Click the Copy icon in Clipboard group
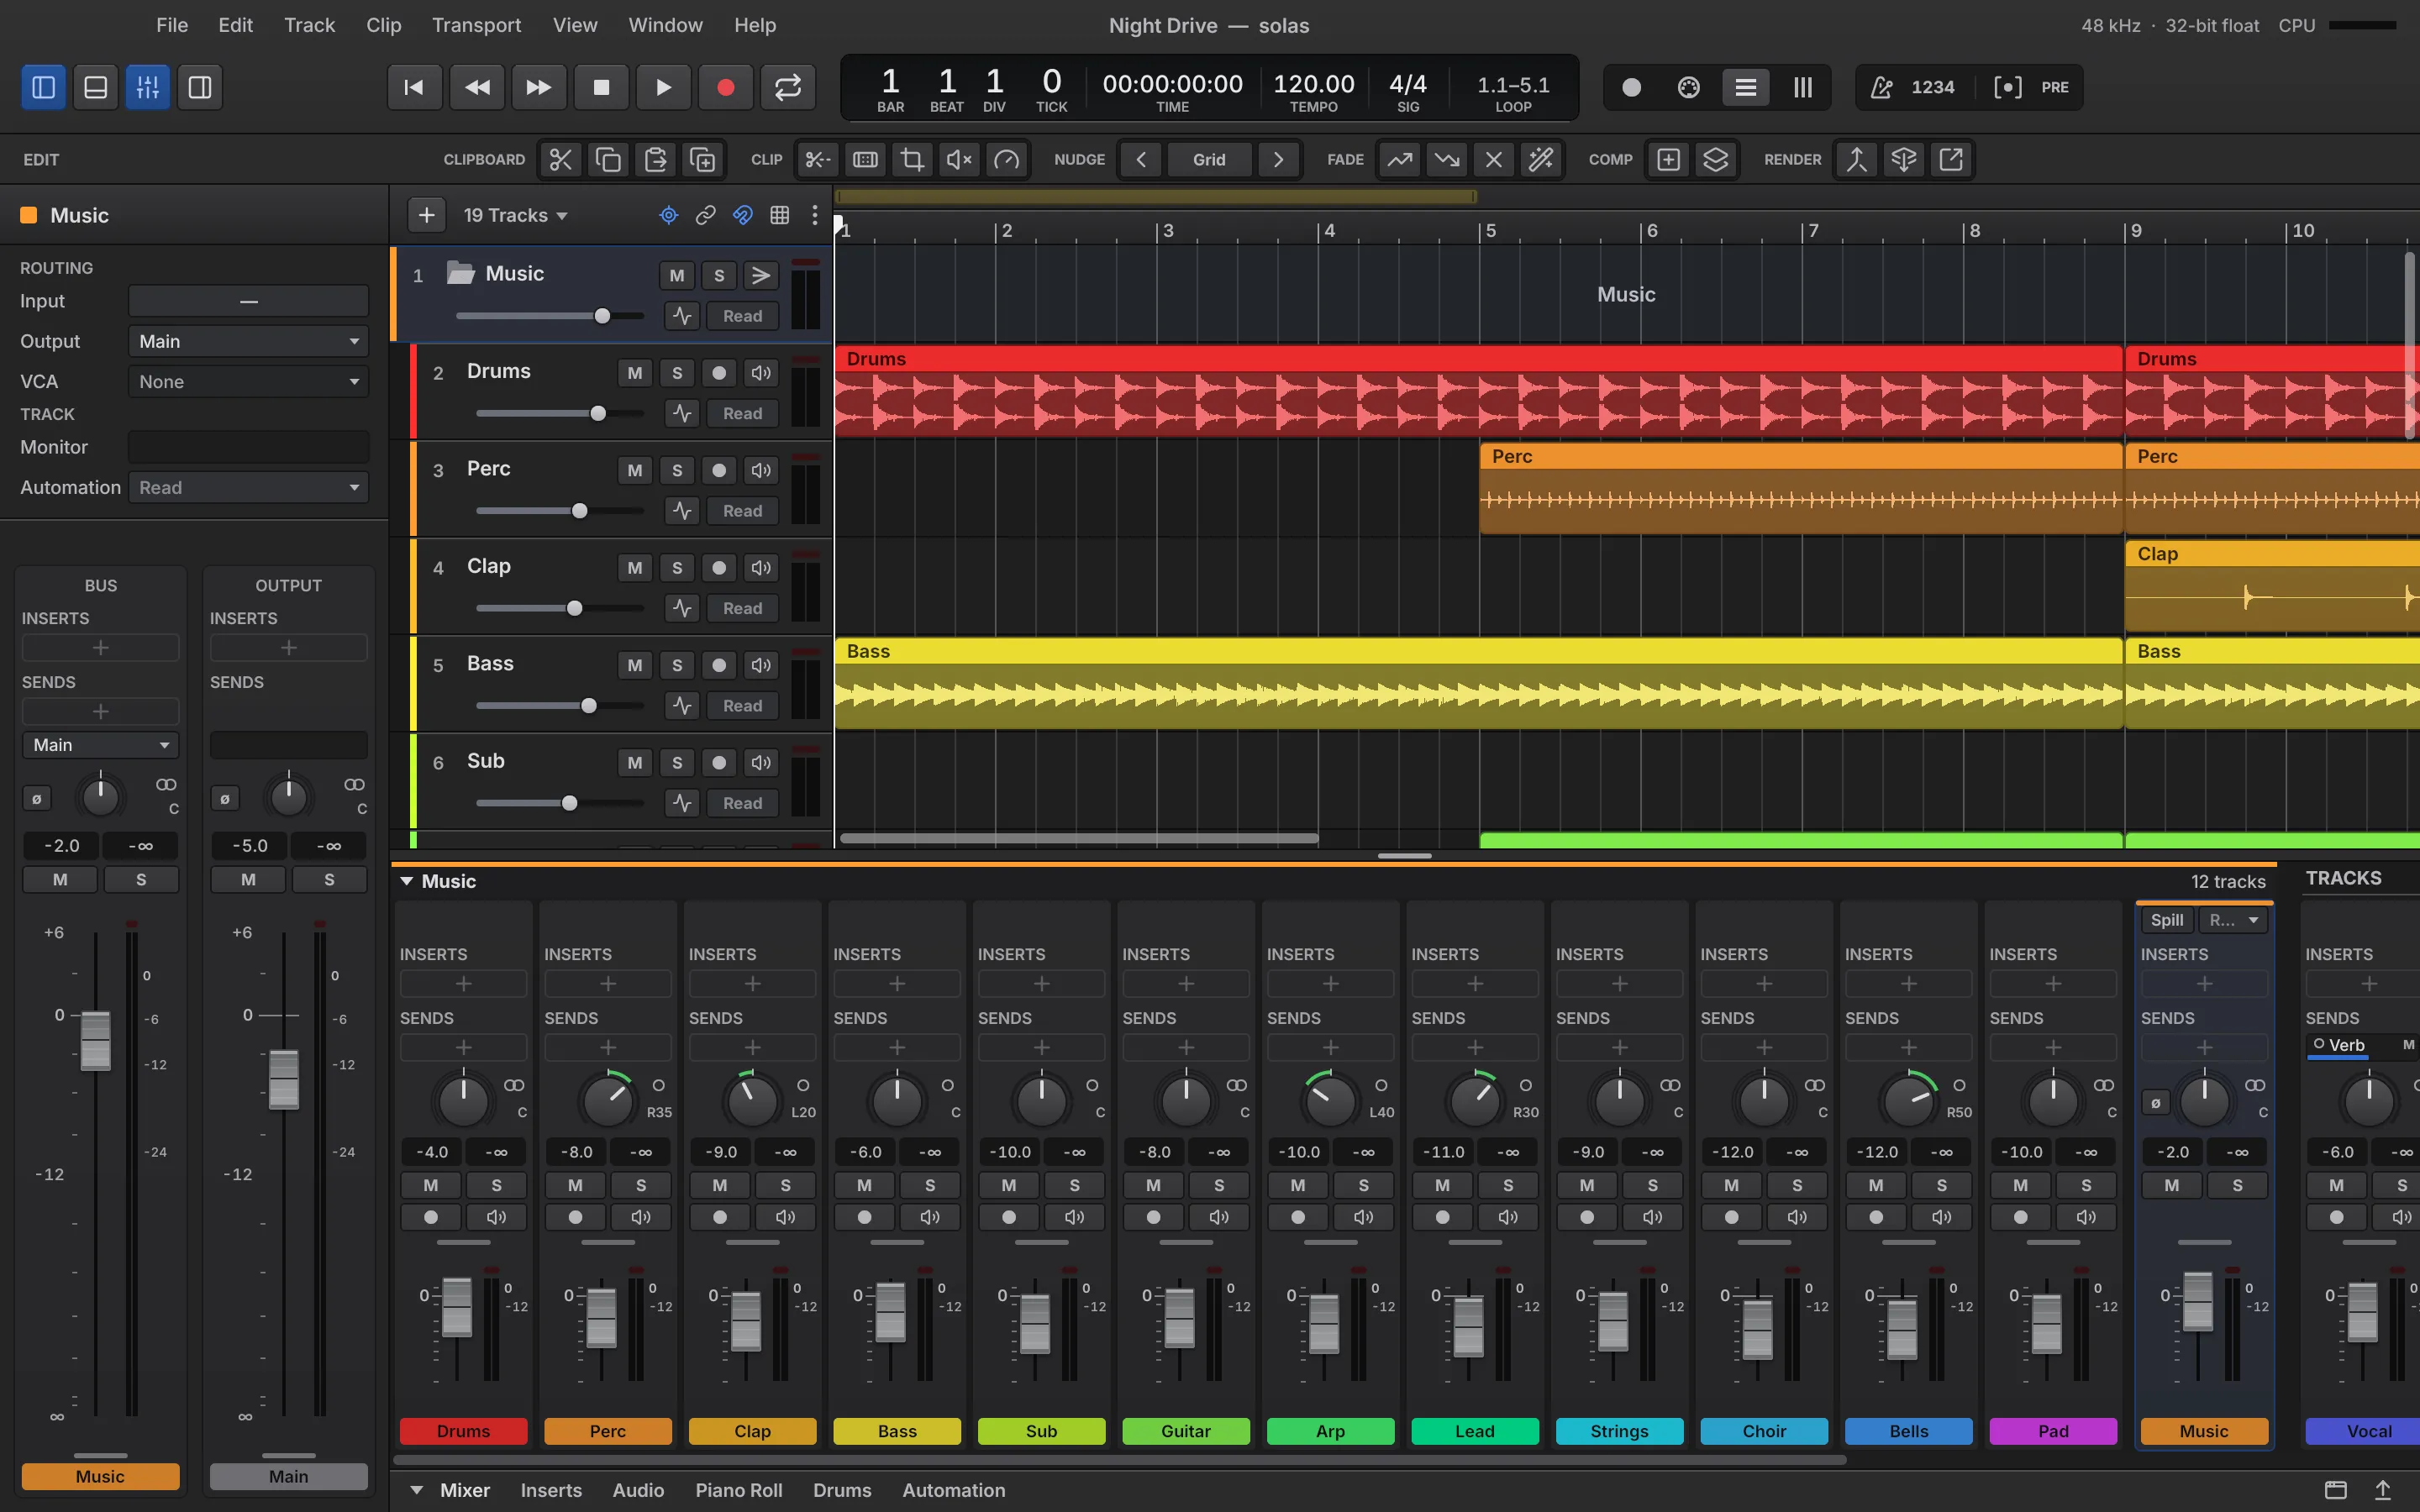The height and width of the screenshot is (1512, 2420). (608, 160)
